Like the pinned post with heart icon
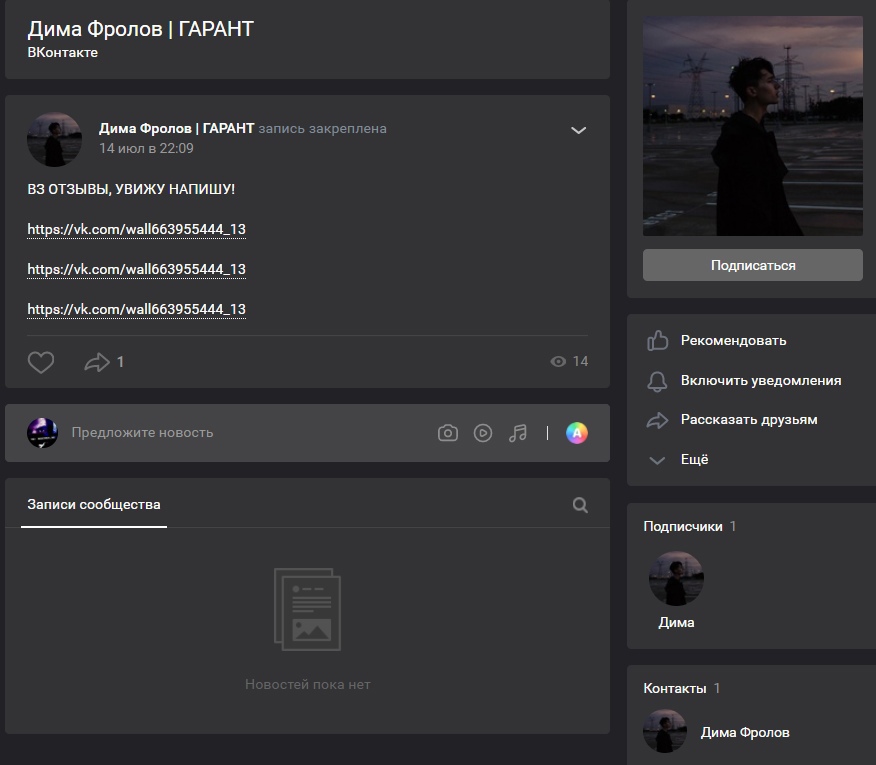This screenshot has height=765, width=876. coord(41,362)
